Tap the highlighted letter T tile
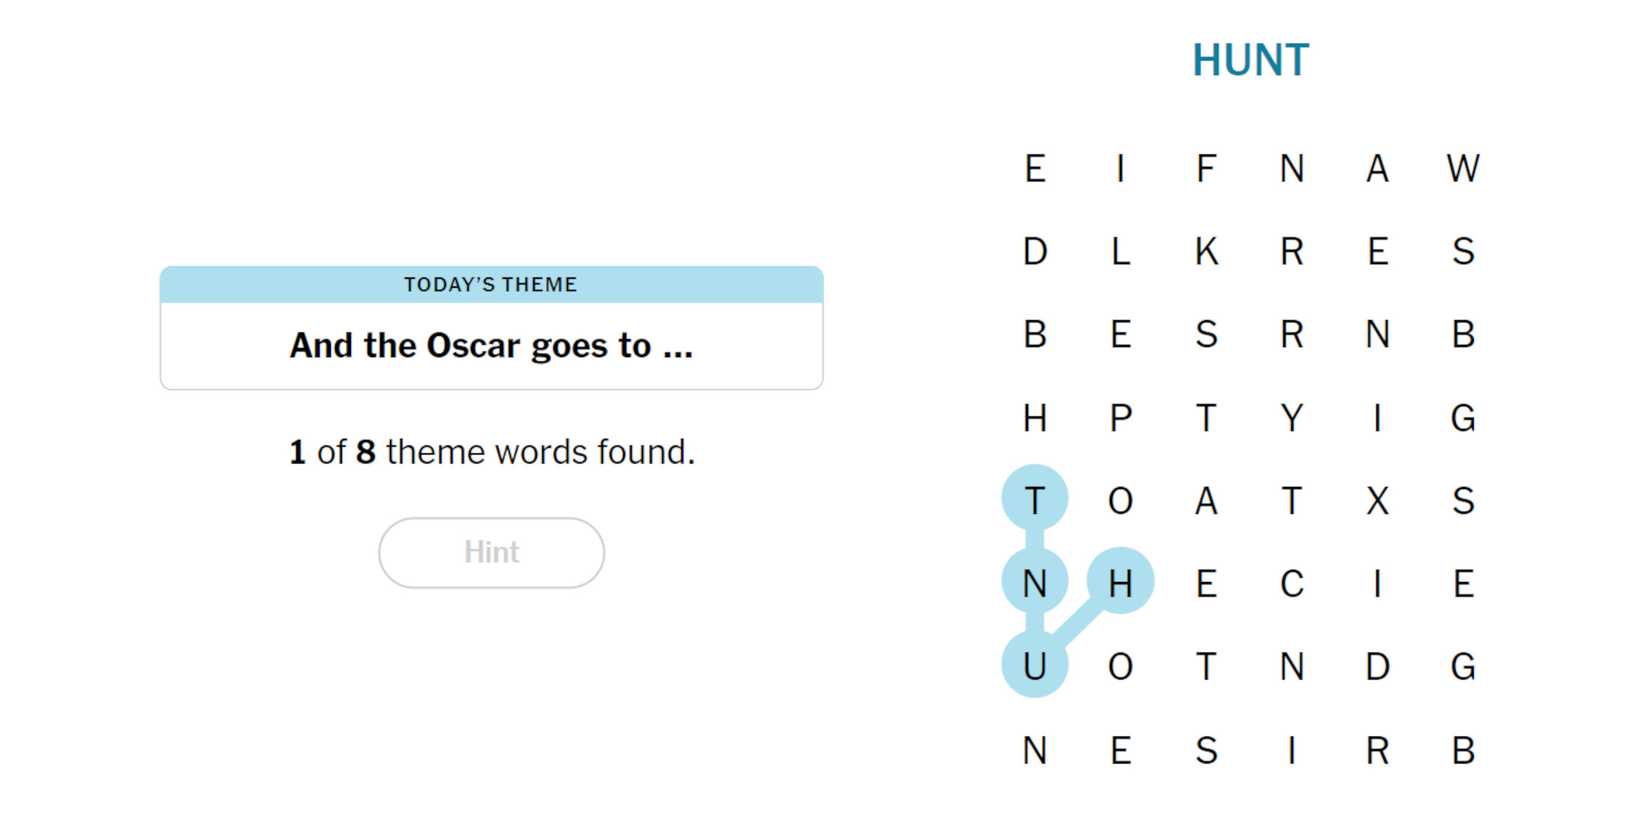Image resolution: width=1650 pixels, height=825 pixels. coord(1035,499)
